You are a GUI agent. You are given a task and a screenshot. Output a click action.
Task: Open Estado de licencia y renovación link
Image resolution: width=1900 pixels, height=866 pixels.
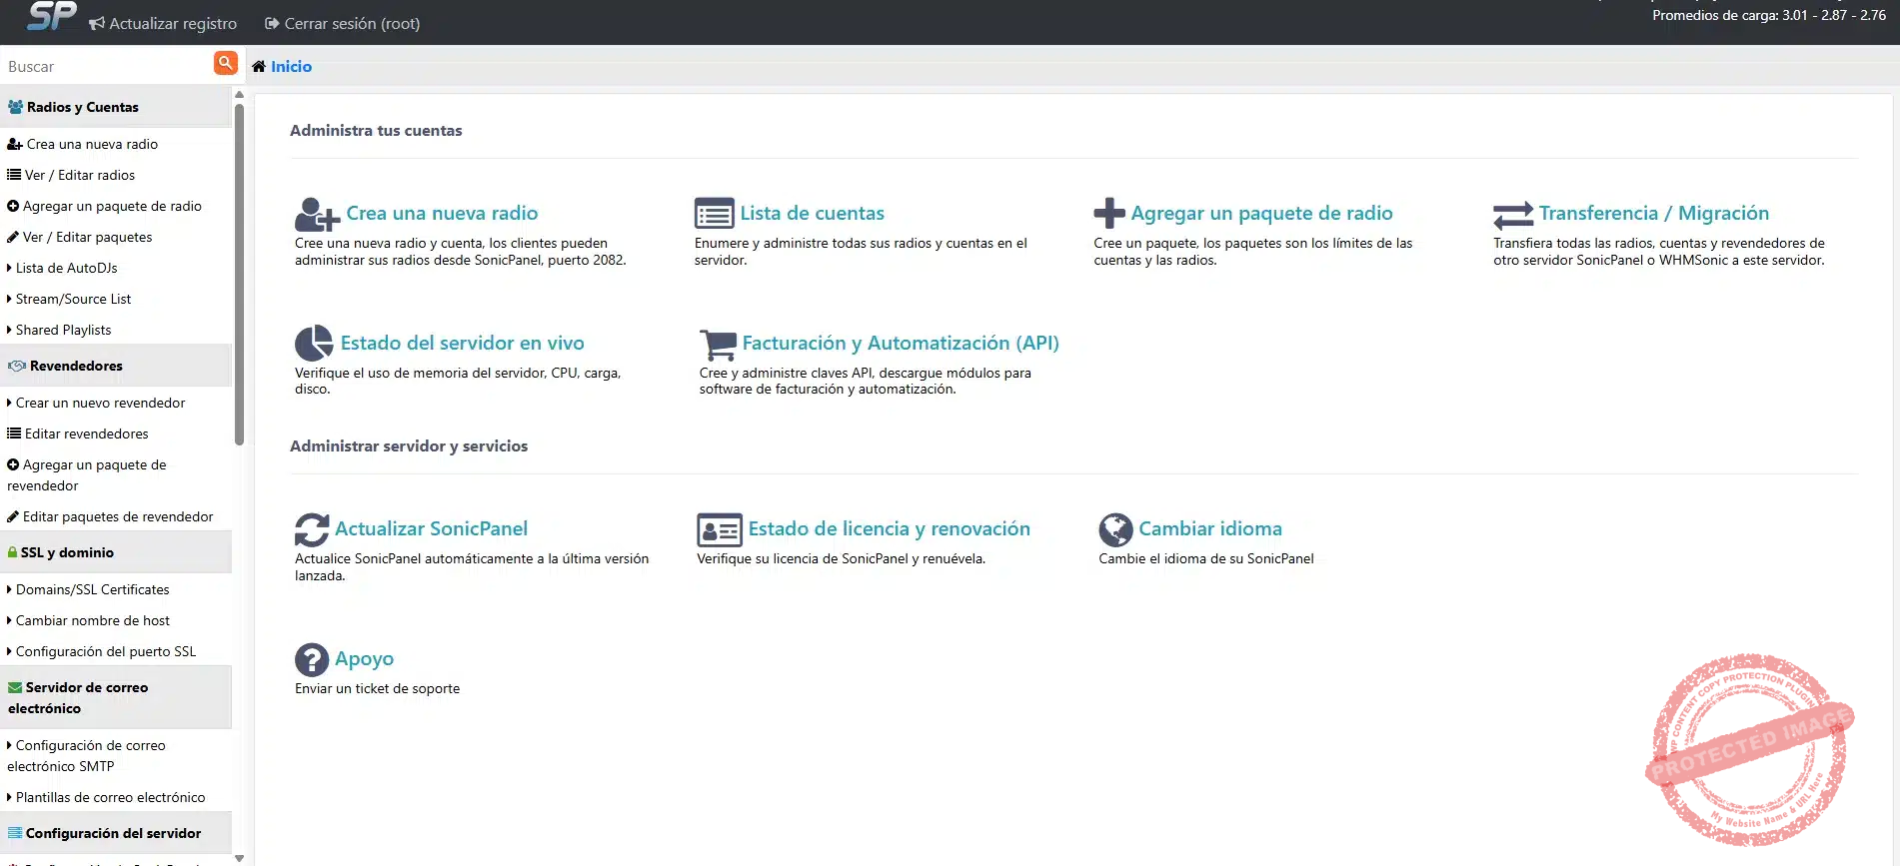coord(888,529)
